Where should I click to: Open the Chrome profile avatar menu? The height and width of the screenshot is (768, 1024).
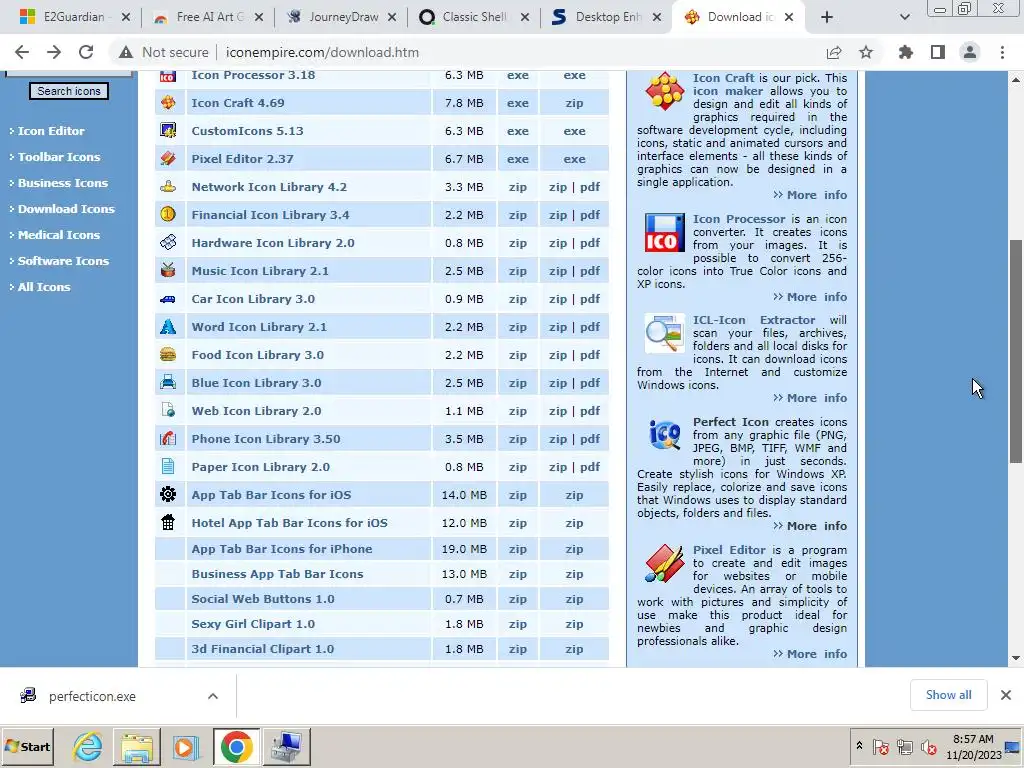pos(970,52)
